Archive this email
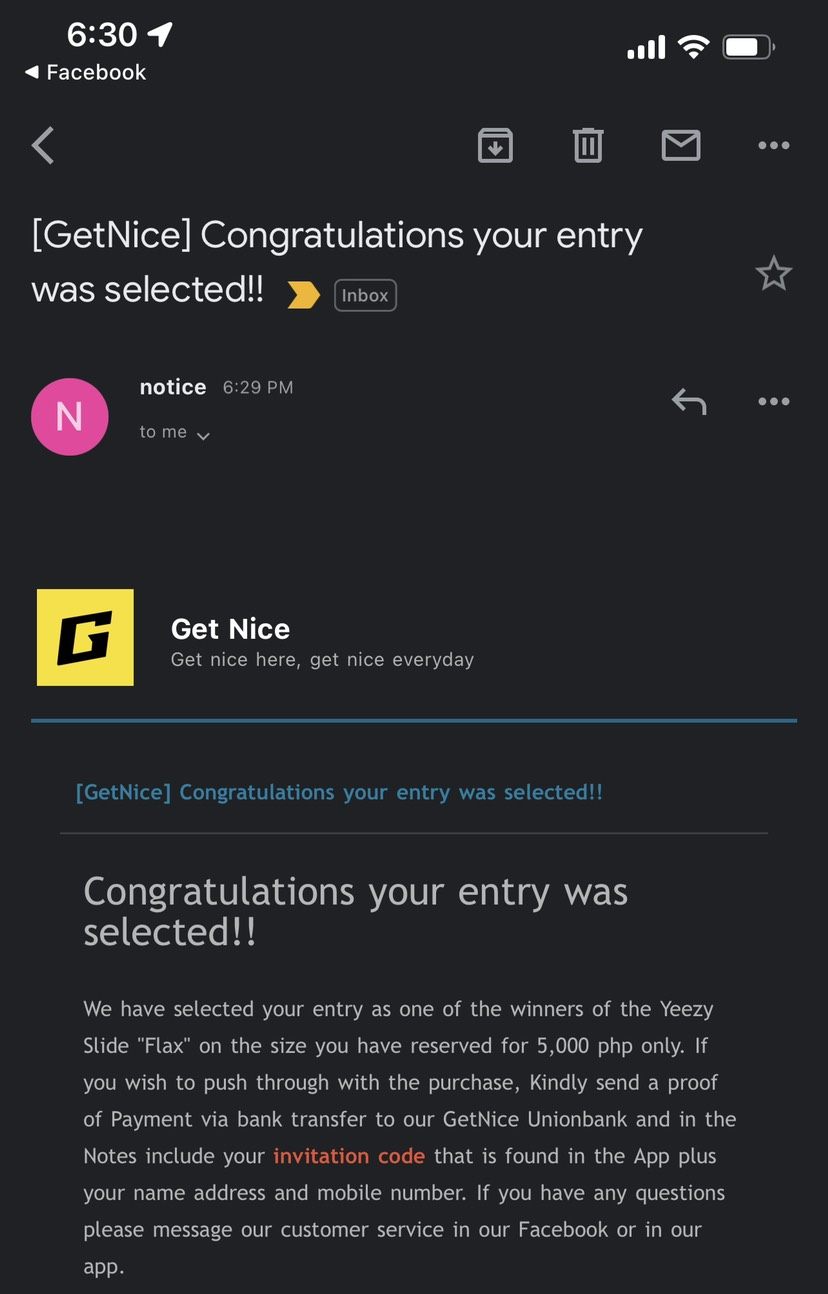This screenshot has height=1294, width=828. [x=495, y=146]
